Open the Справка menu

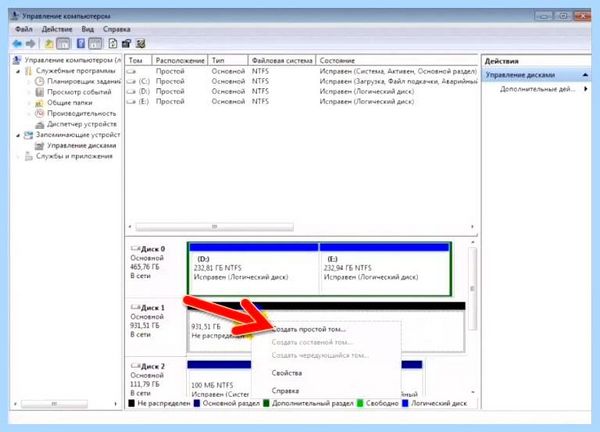pos(117,29)
